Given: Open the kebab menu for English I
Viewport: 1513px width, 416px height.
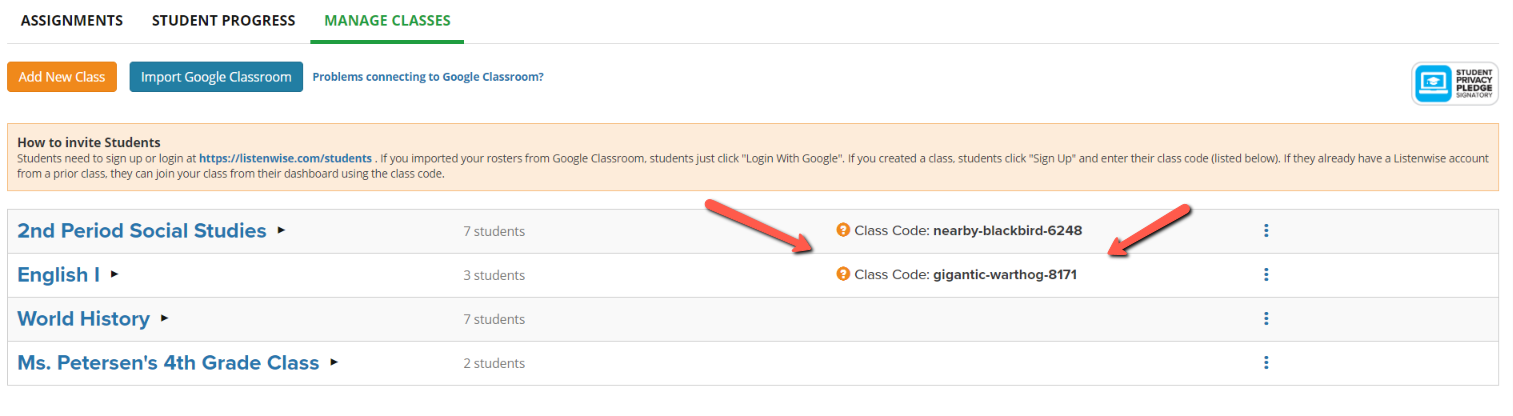Looking at the screenshot, I should point(1266,275).
